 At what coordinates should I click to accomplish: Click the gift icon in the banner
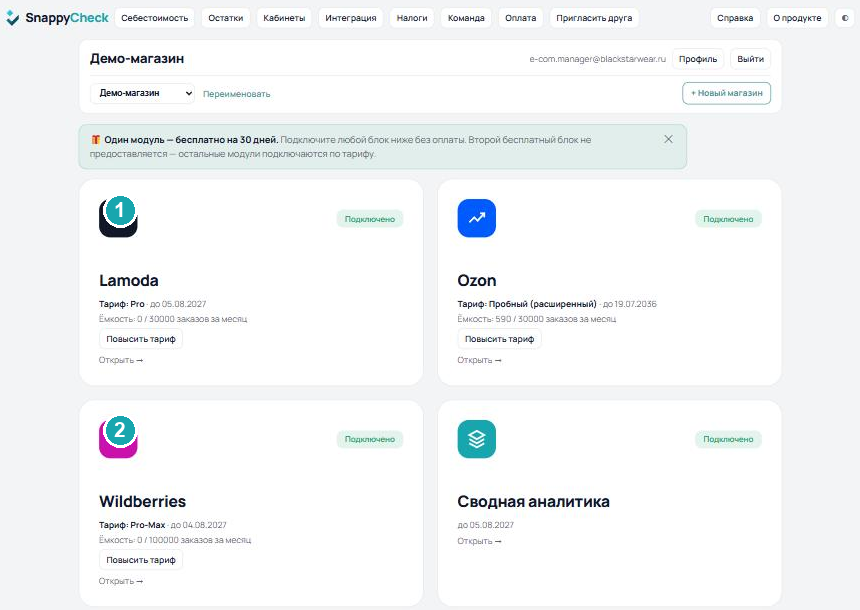(95, 140)
